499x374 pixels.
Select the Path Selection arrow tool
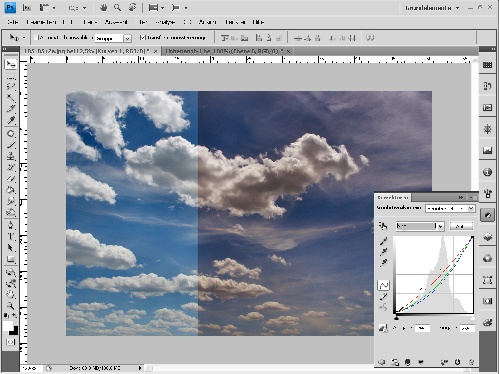click(x=11, y=248)
